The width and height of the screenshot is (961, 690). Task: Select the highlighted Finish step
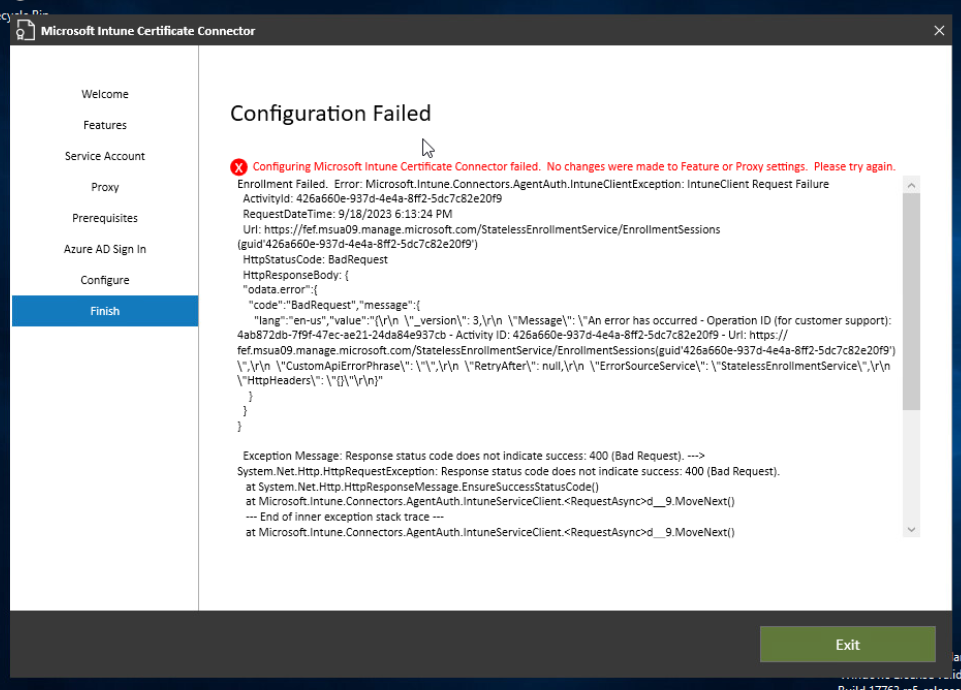[104, 310]
